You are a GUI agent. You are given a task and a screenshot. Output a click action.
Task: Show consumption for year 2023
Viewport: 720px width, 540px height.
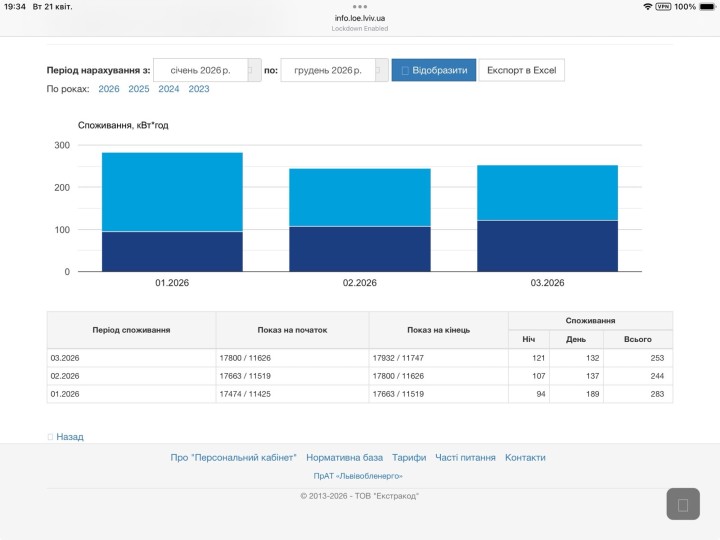point(199,89)
